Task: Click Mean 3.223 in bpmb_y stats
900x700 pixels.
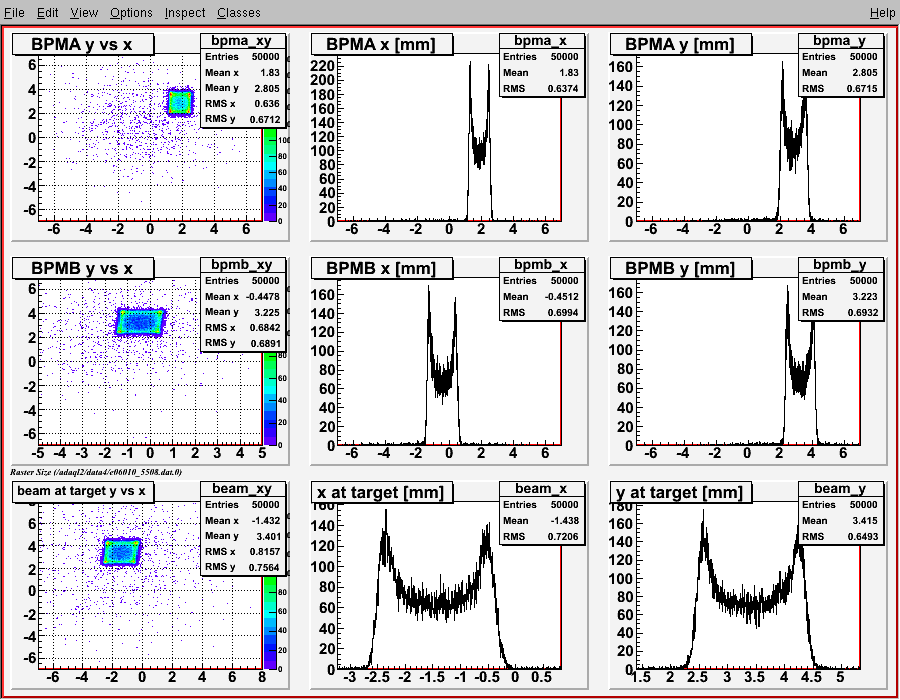Action: click(840, 297)
